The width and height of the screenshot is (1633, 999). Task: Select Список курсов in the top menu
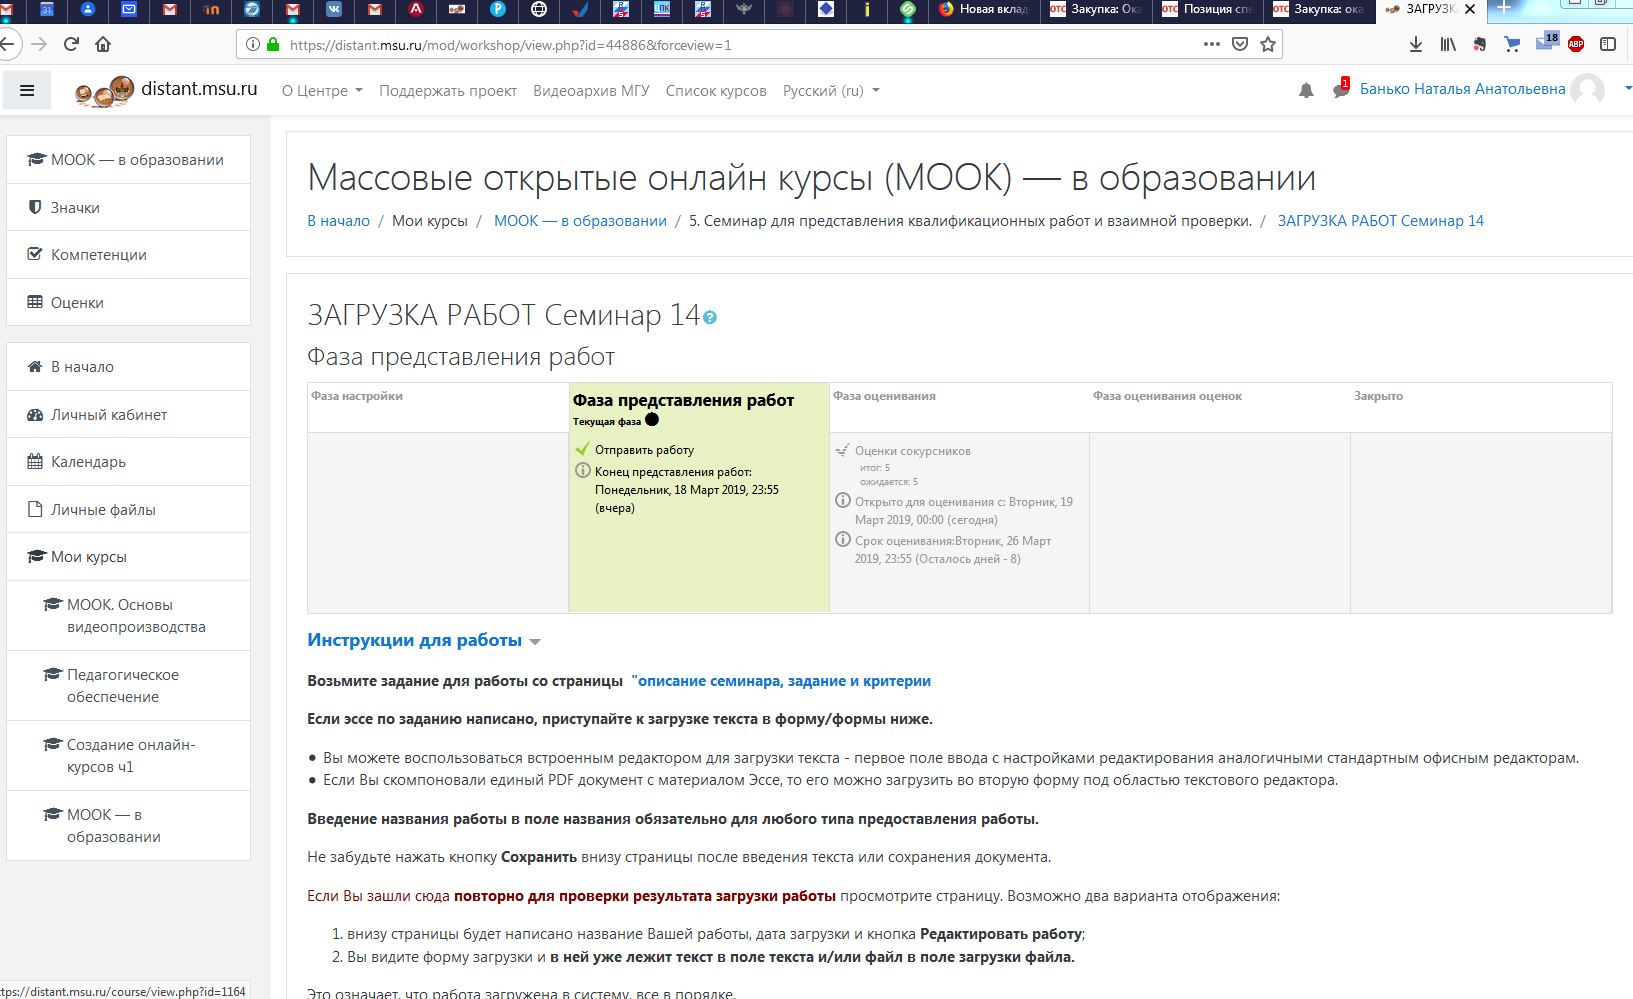coord(715,90)
